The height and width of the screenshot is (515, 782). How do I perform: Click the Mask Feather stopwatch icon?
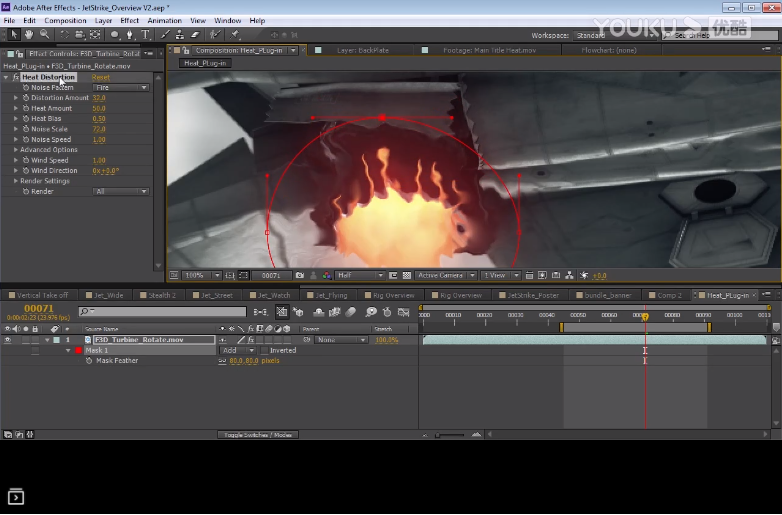pos(90,361)
